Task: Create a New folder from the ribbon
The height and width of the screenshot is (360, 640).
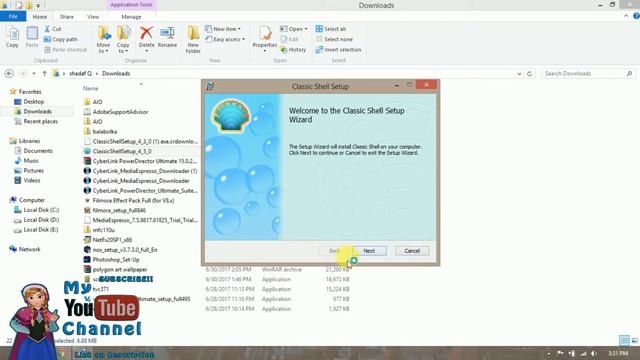Action: pos(193,39)
